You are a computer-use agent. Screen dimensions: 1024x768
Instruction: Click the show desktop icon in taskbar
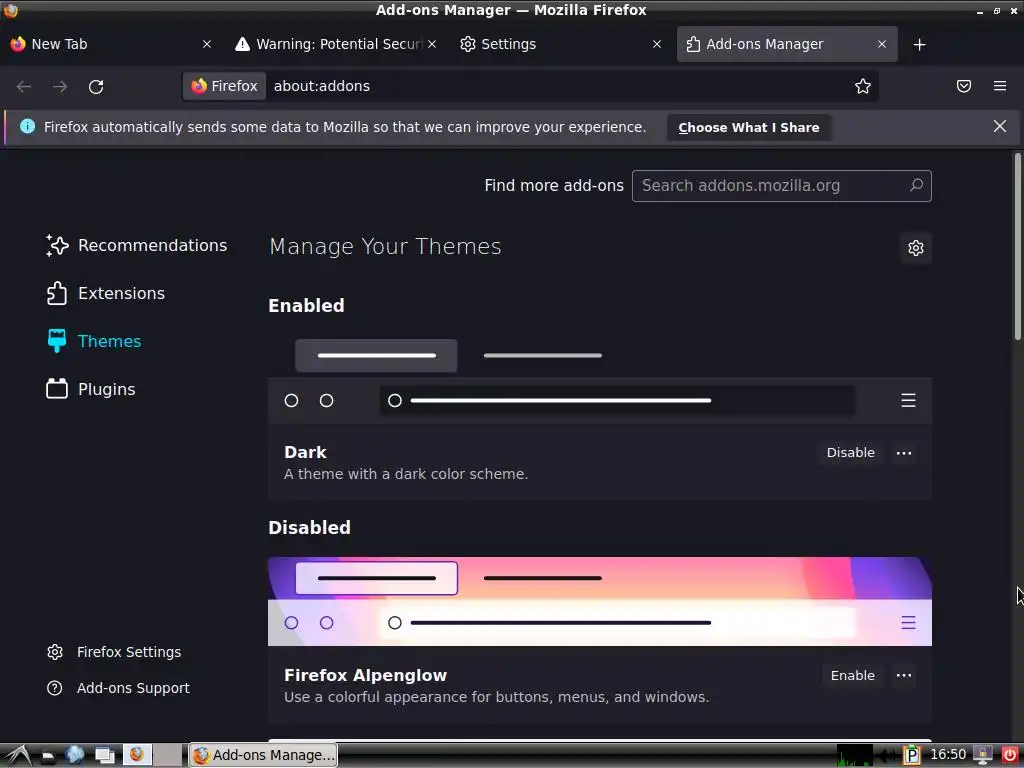[104, 755]
